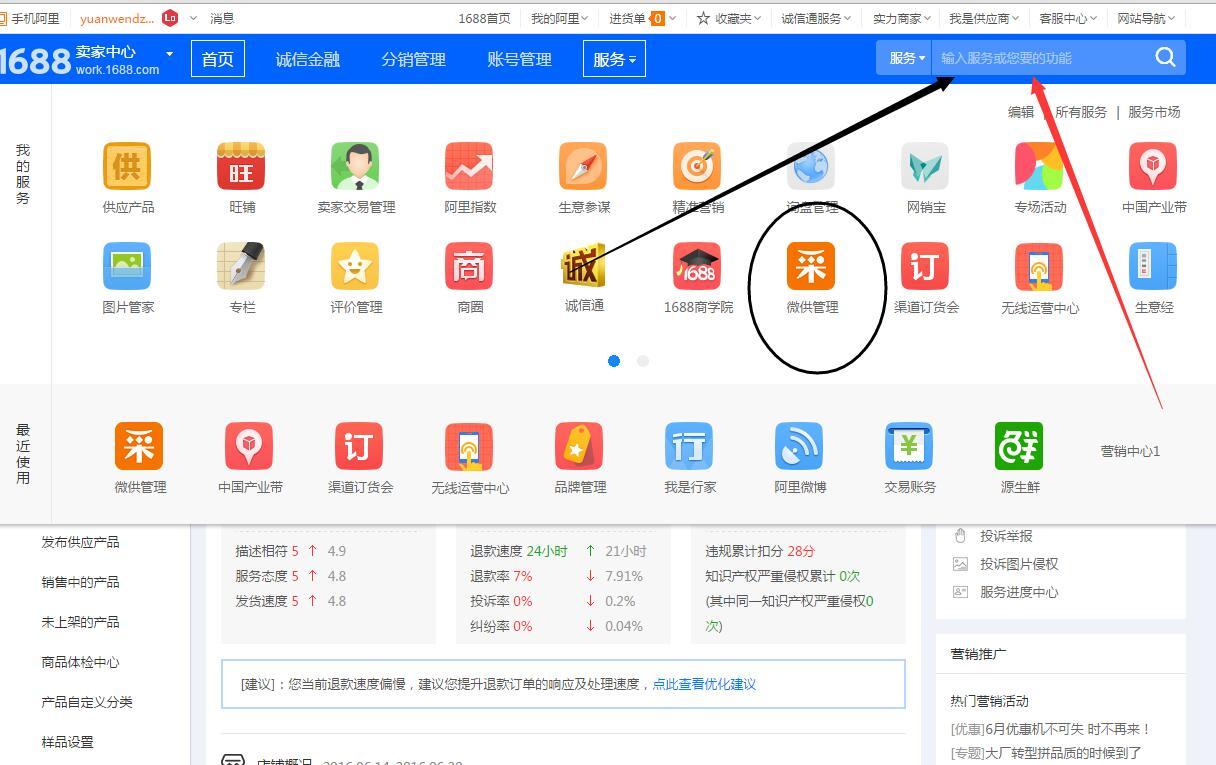Open the 供应产品 service icon

click(x=127, y=166)
